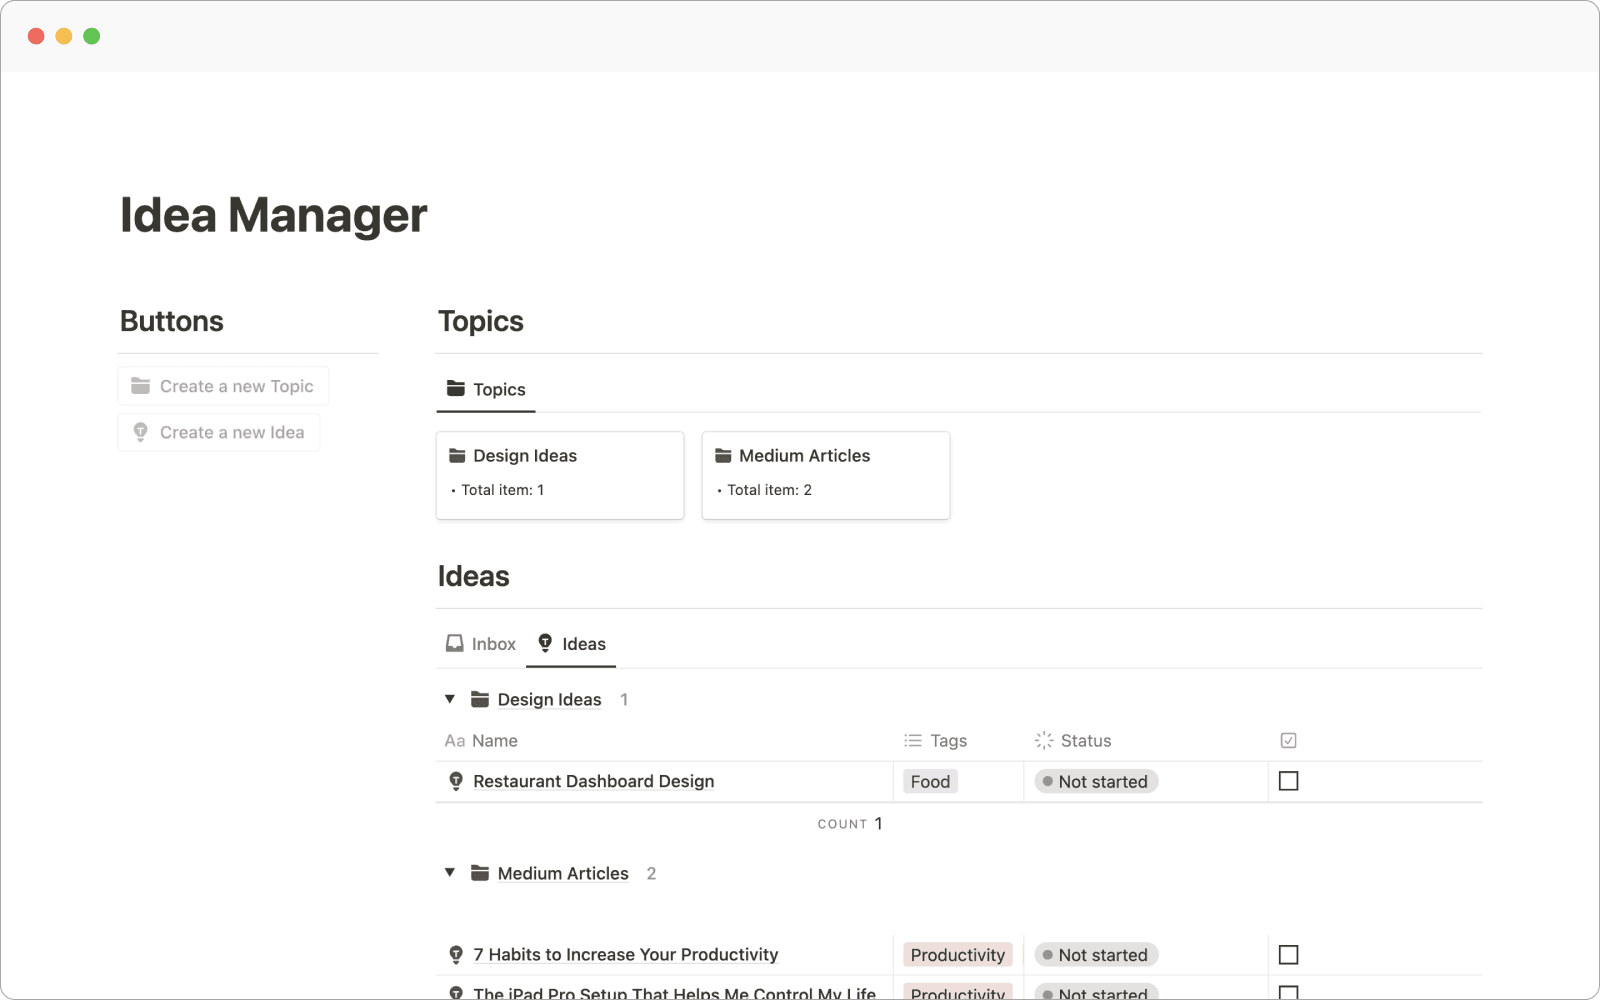Open the Medium Articles topic card
1600x1000 pixels.
click(826, 475)
